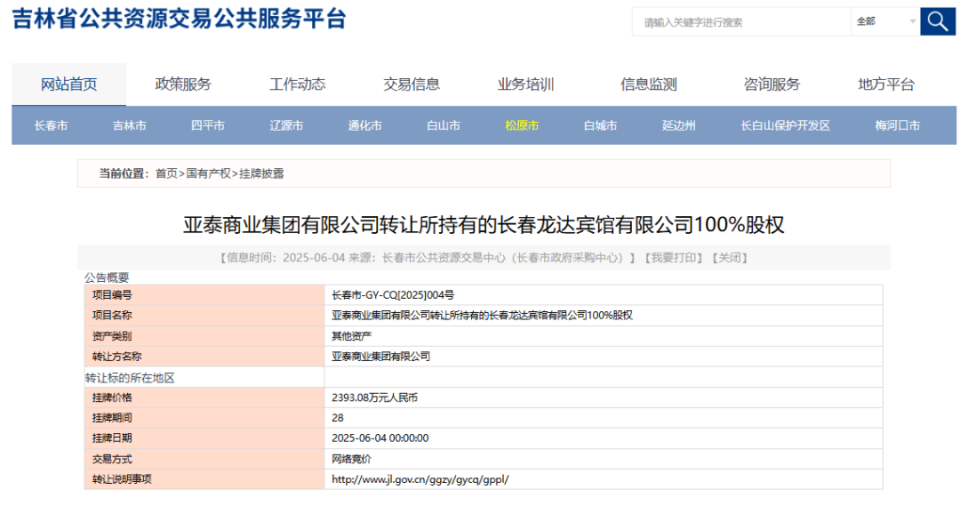Open the 政策服务 menu
The width and height of the screenshot is (960, 514).
183,84
